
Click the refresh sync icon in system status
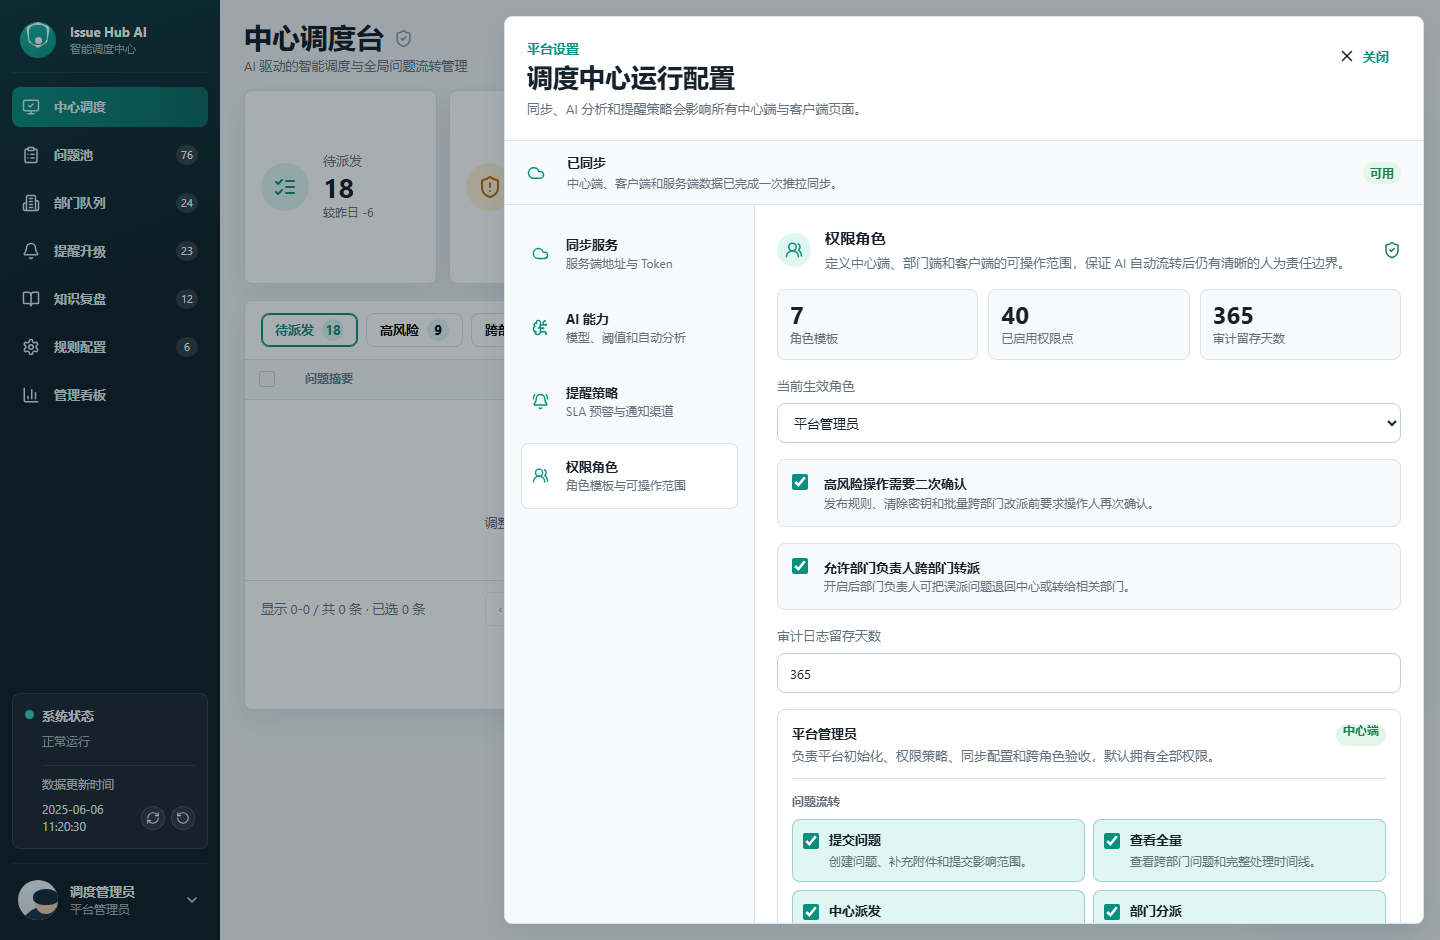click(153, 818)
